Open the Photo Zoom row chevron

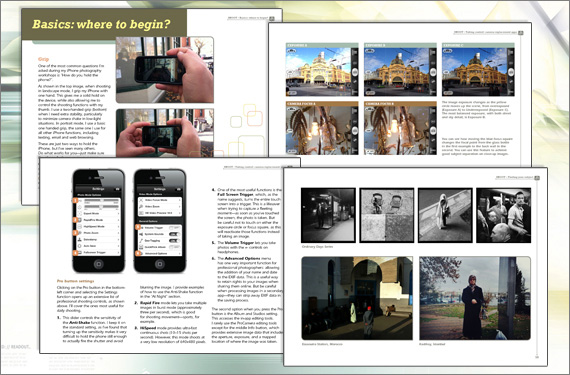[118, 233]
